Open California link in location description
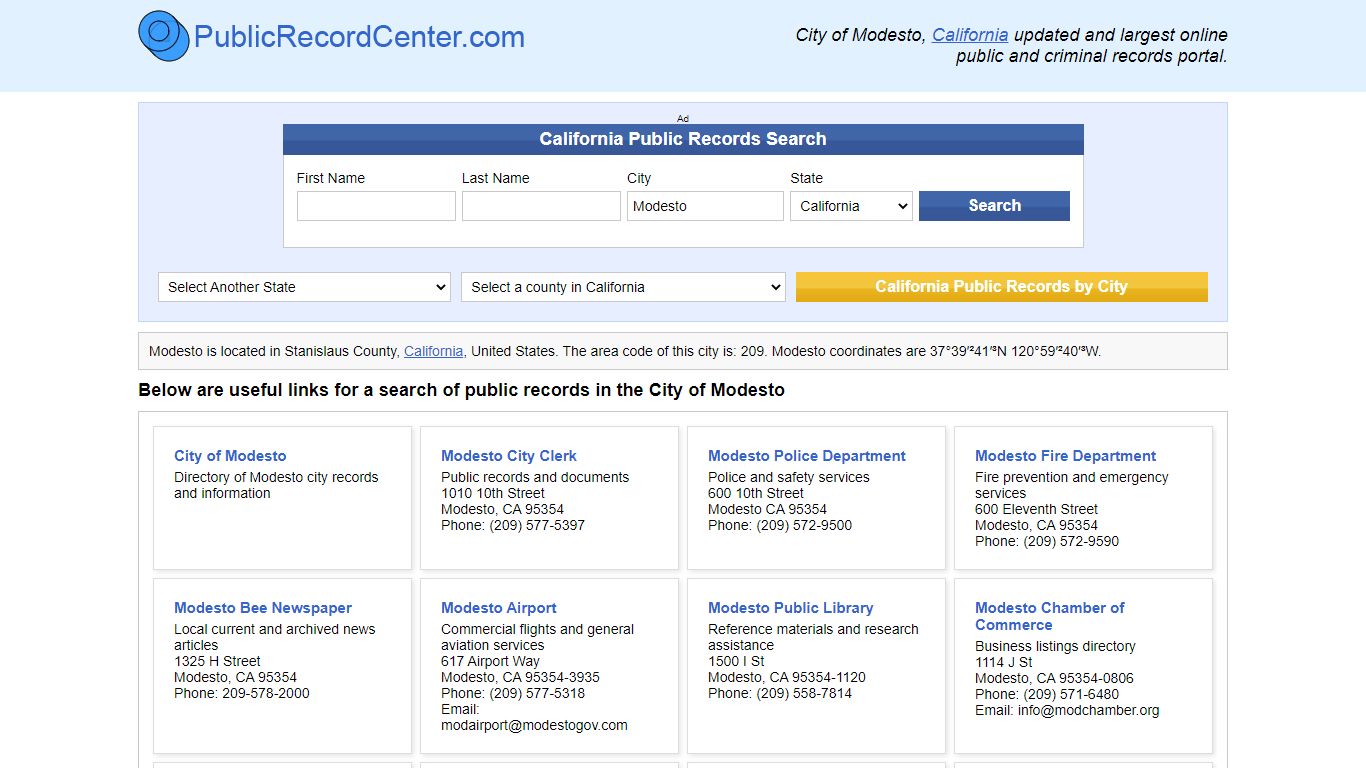 433,351
